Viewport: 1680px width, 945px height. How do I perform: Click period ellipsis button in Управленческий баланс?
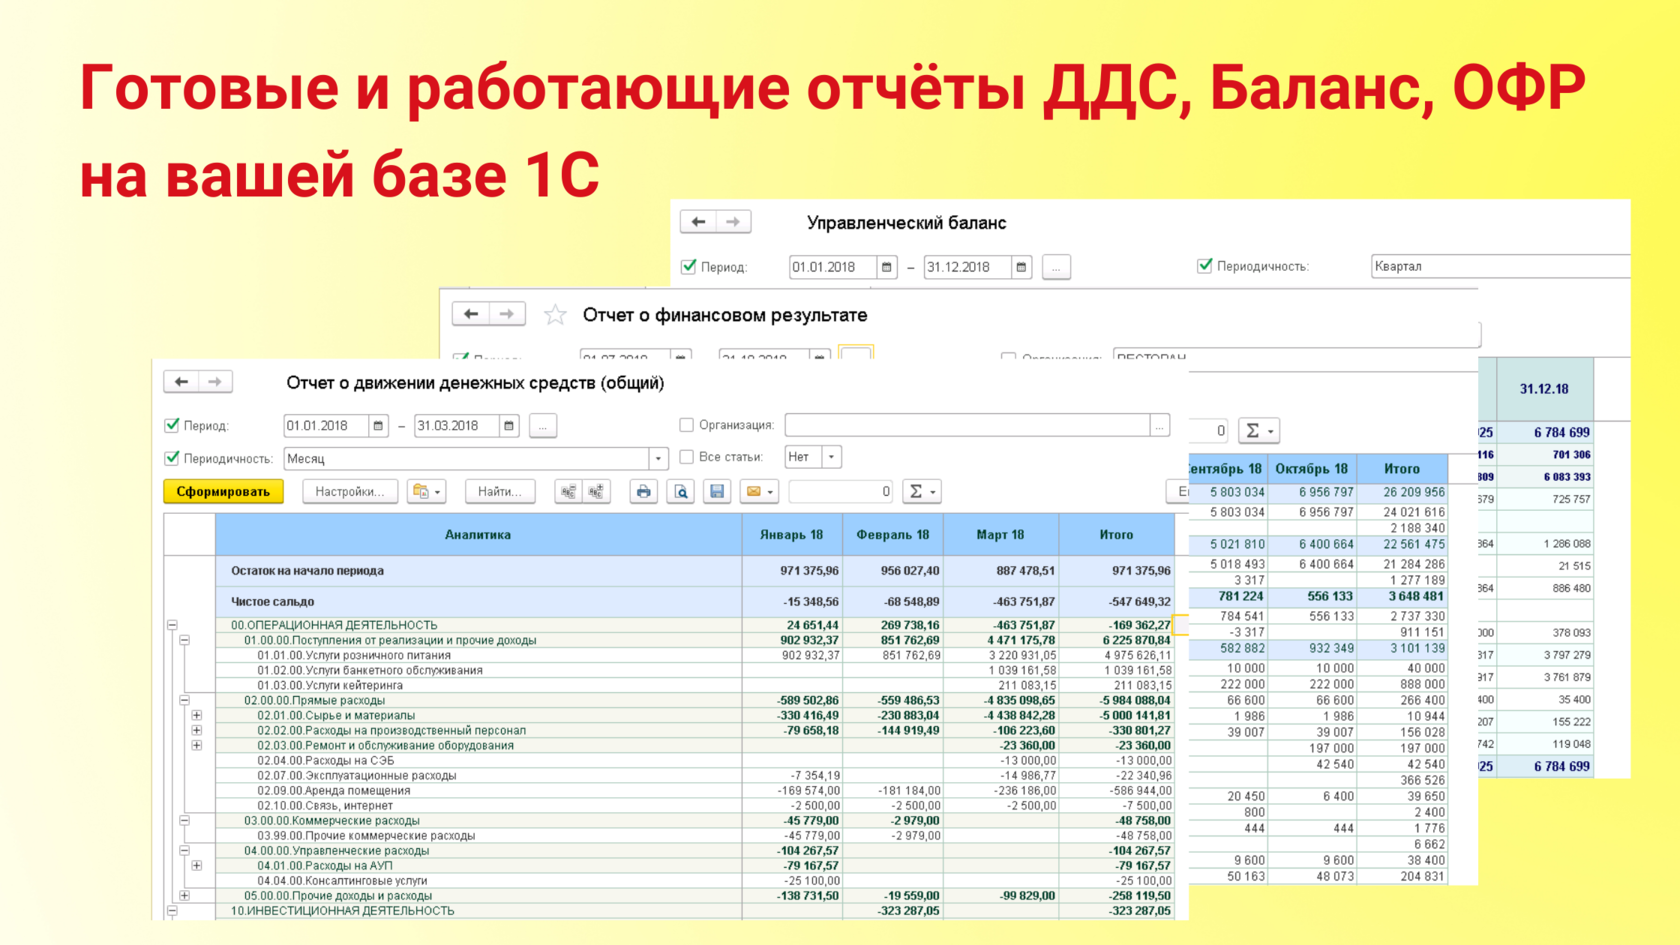(x=1056, y=267)
